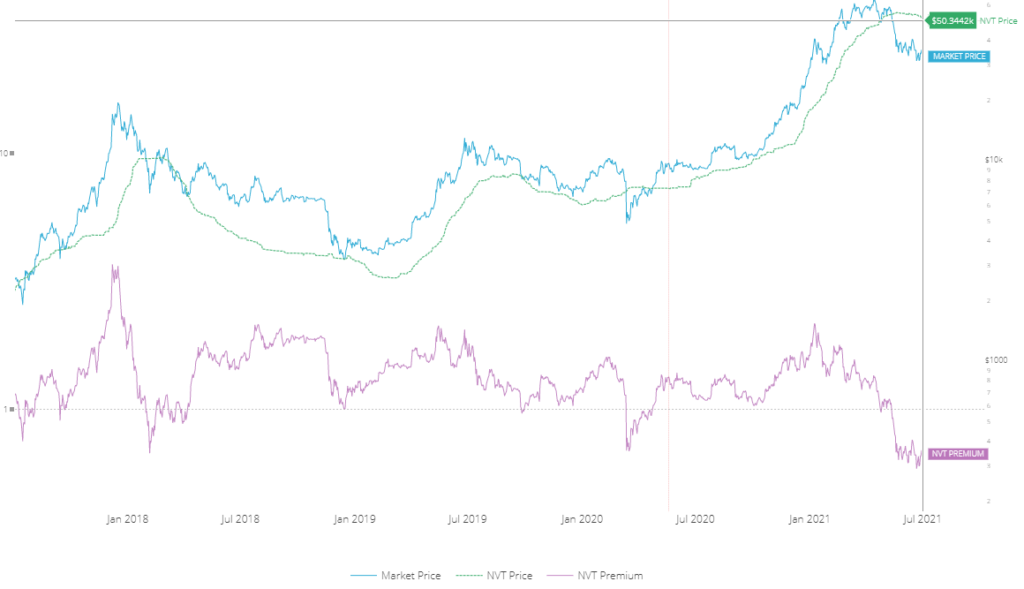Select Jul 2018 on the time axis
The image size is (1024, 589).
[240, 519]
